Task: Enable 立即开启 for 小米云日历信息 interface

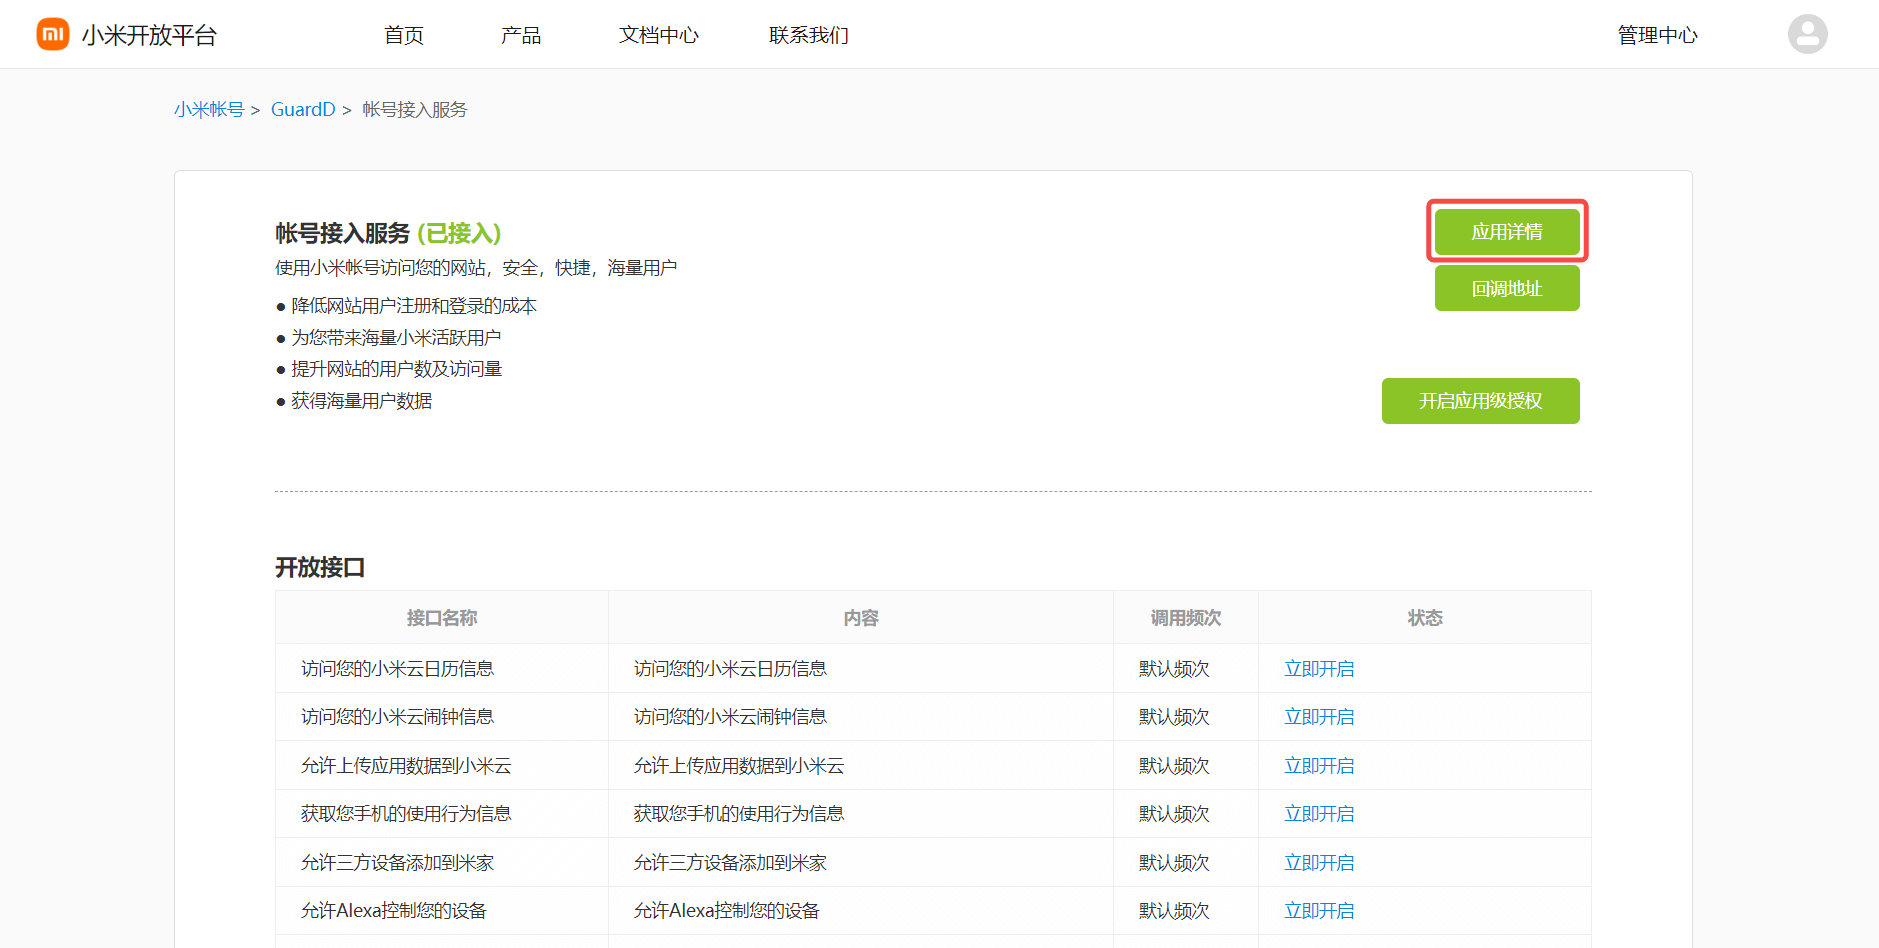Action: click(x=1319, y=669)
